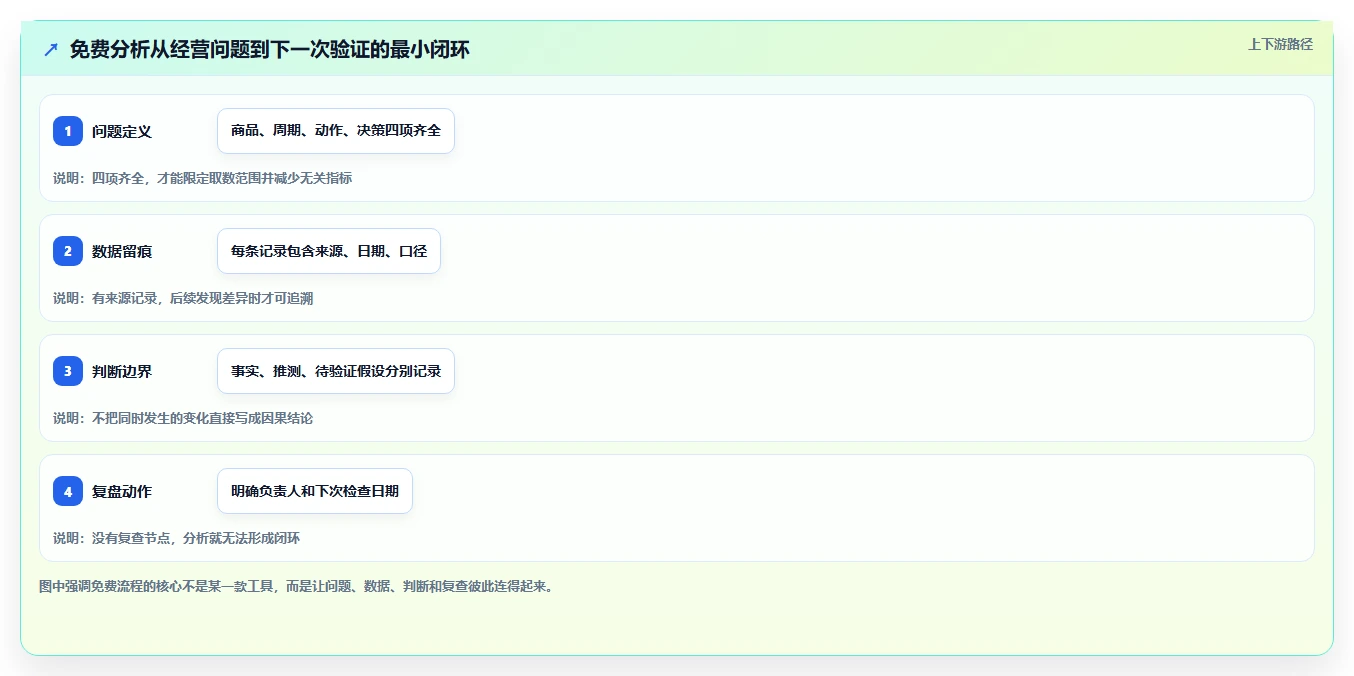Click the 判断边界 step label

pyautogui.click(x=122, y=371)
